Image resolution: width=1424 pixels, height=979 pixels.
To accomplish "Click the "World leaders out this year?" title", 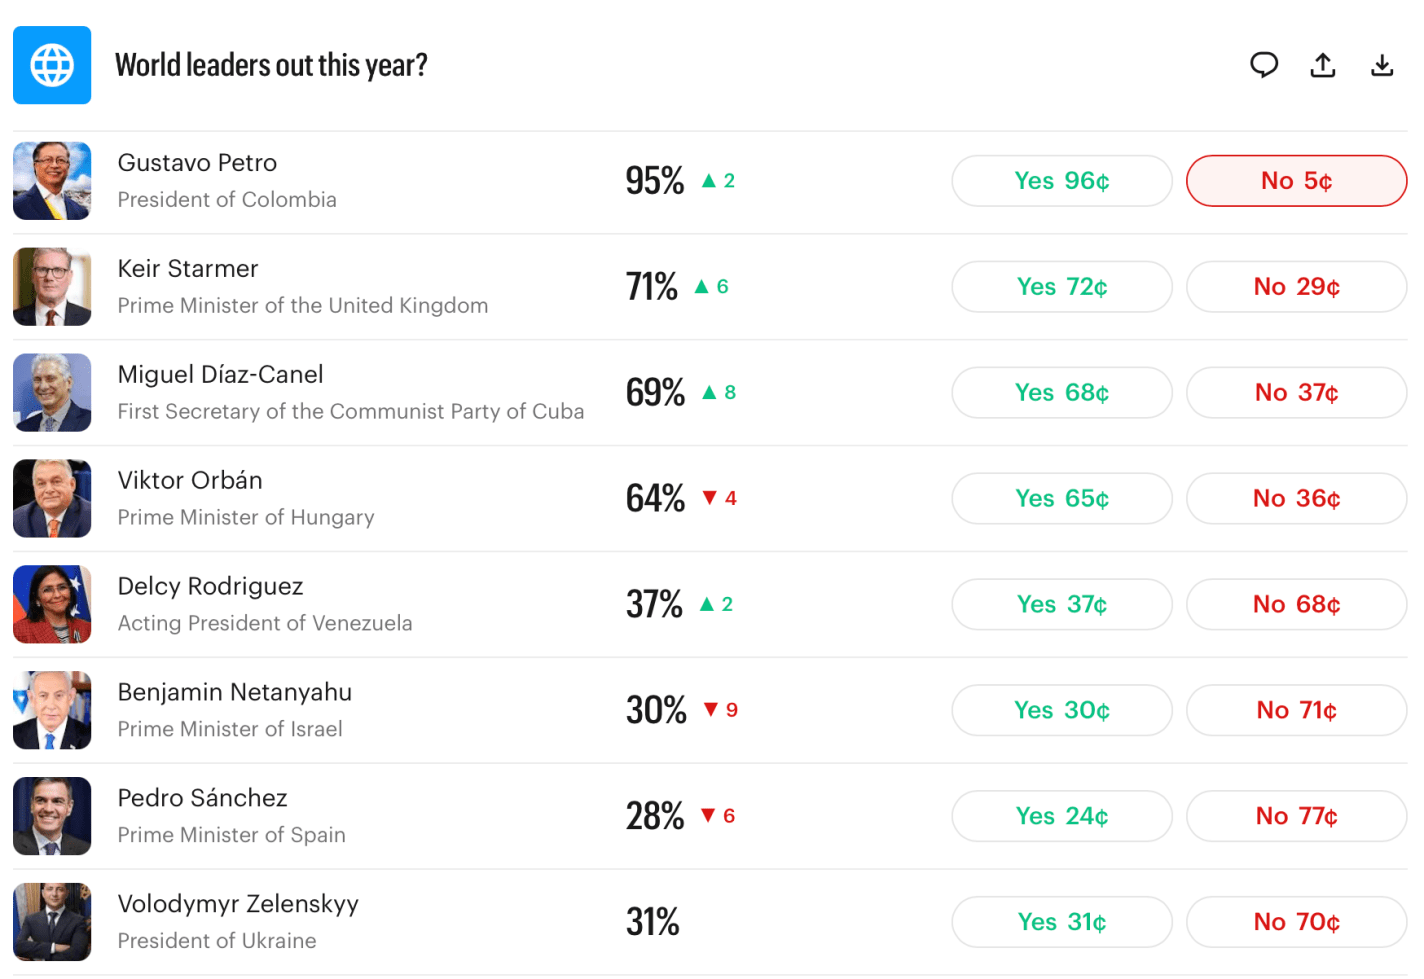I will (271, 65).
